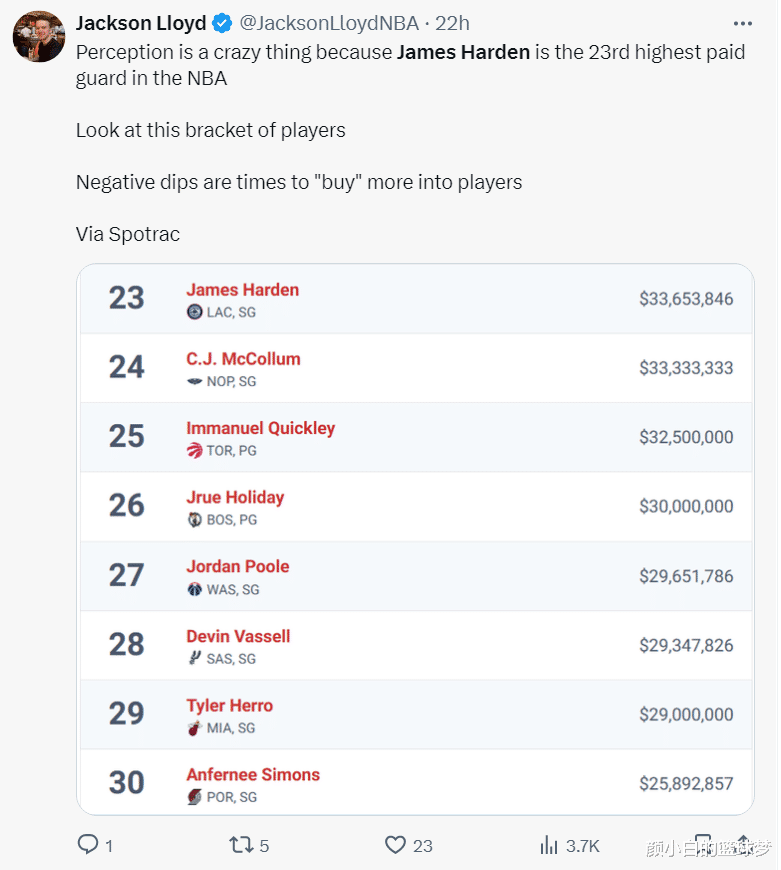Click the Raptors logo under Immanuel Quickley

coord(194,451)
